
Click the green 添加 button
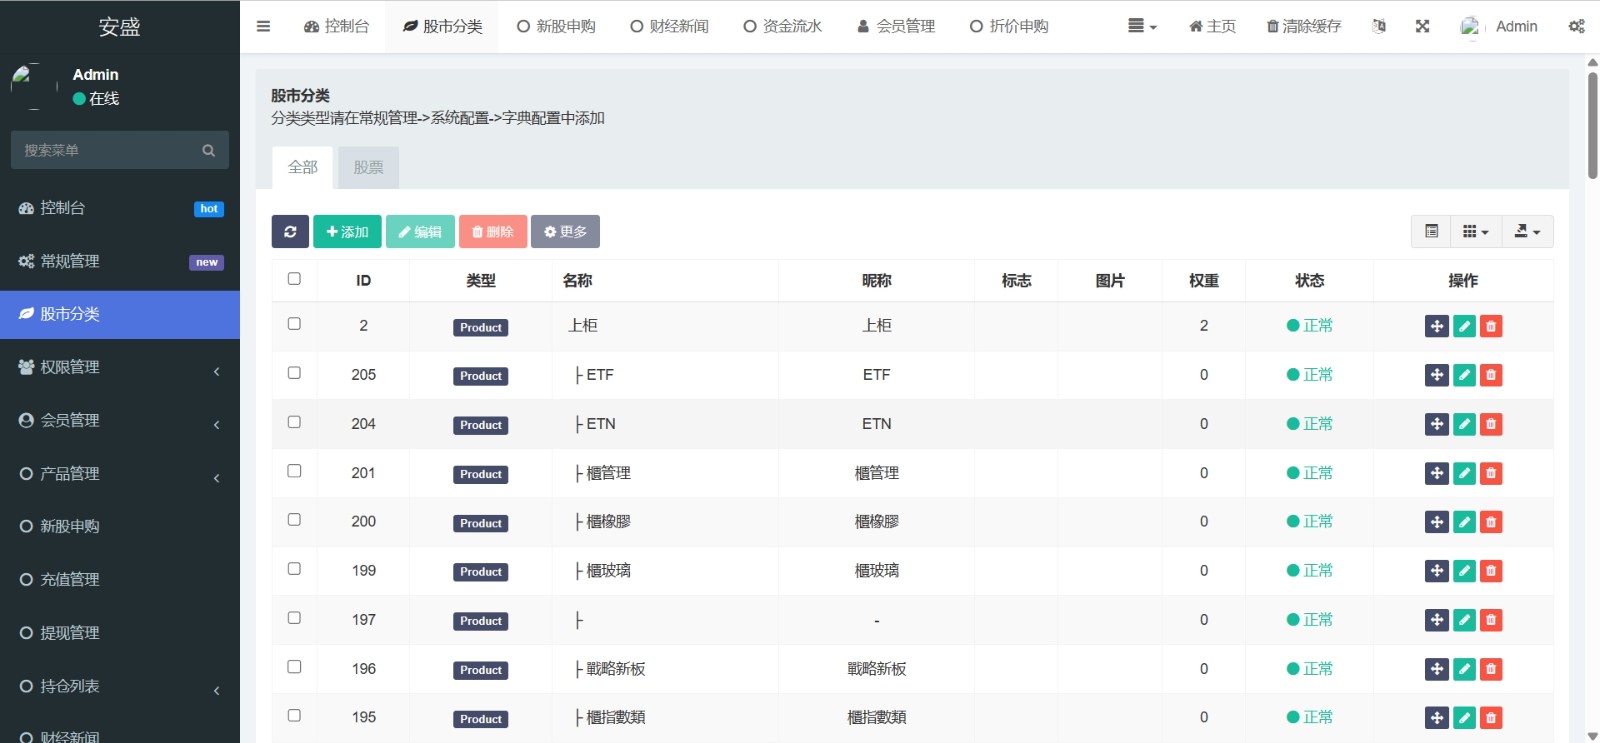point(347,232)
